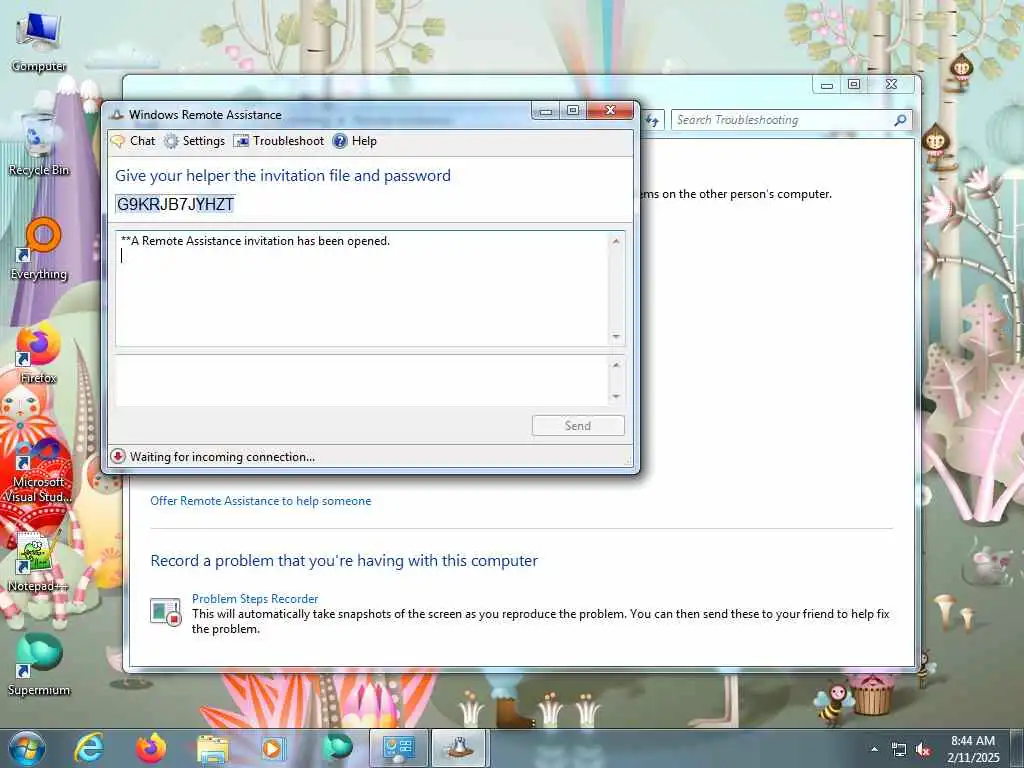The width and height of the screenshot is (1024, 768).
Task: Click the red waiting connection status icon
Action: pos(118,456)
